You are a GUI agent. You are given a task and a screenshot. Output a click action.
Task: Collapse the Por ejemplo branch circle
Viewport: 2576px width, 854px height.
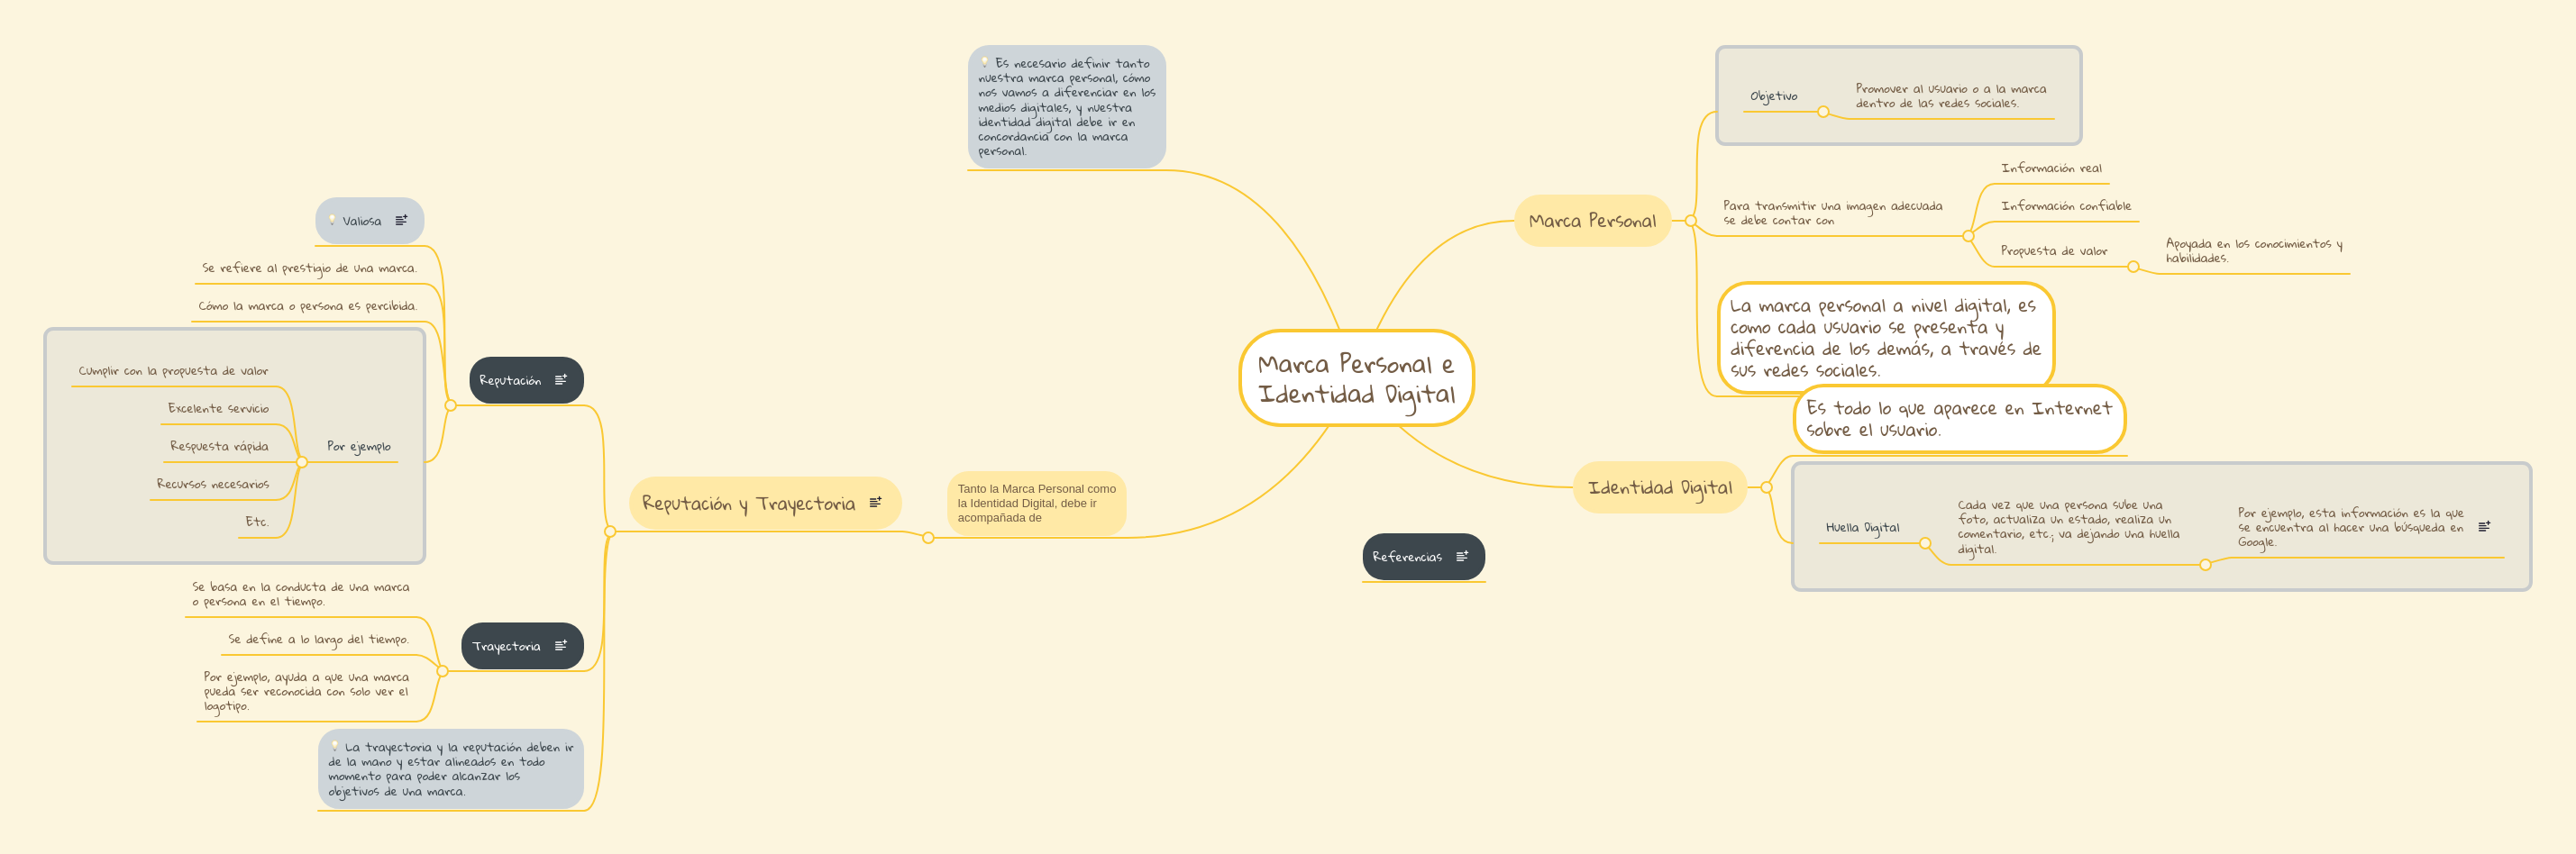tap(302, 462)
